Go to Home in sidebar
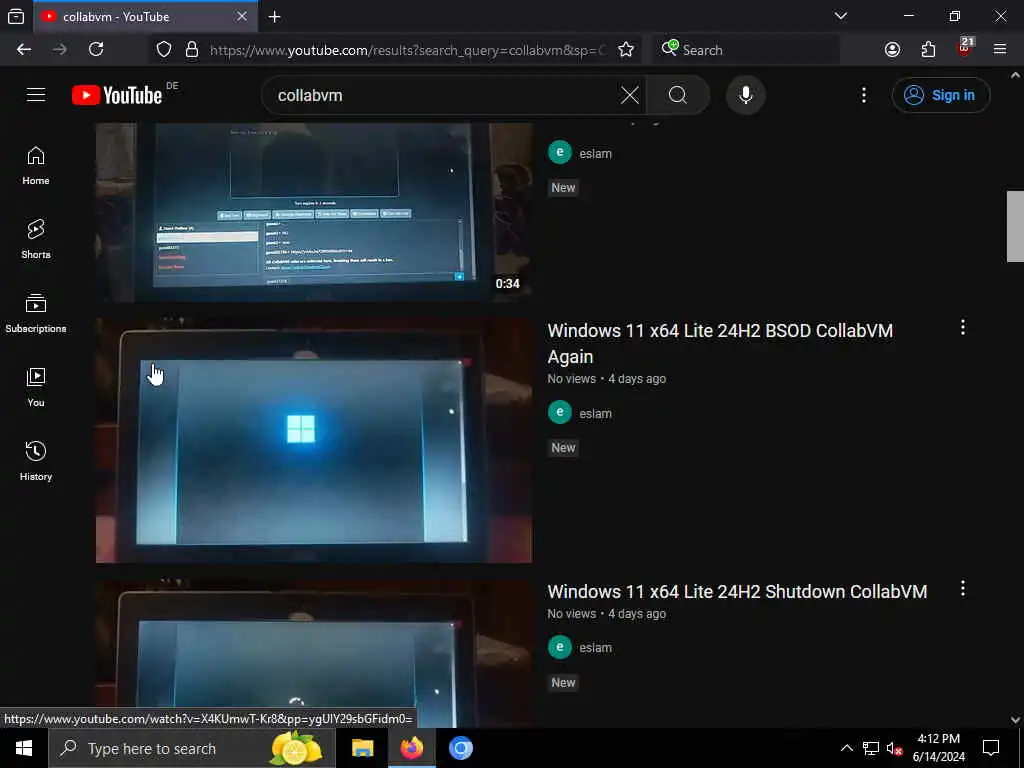 pyautogui.click(x=36, y=166)
